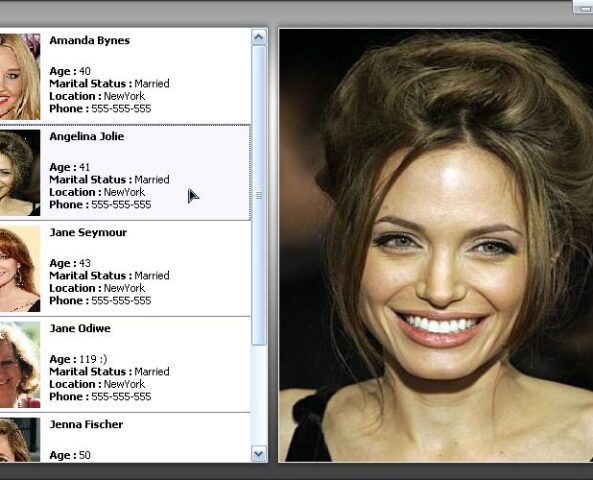Select the Angelina Jolie entry thumbnail
593x480 pixels.
click(x=20, y=173)
